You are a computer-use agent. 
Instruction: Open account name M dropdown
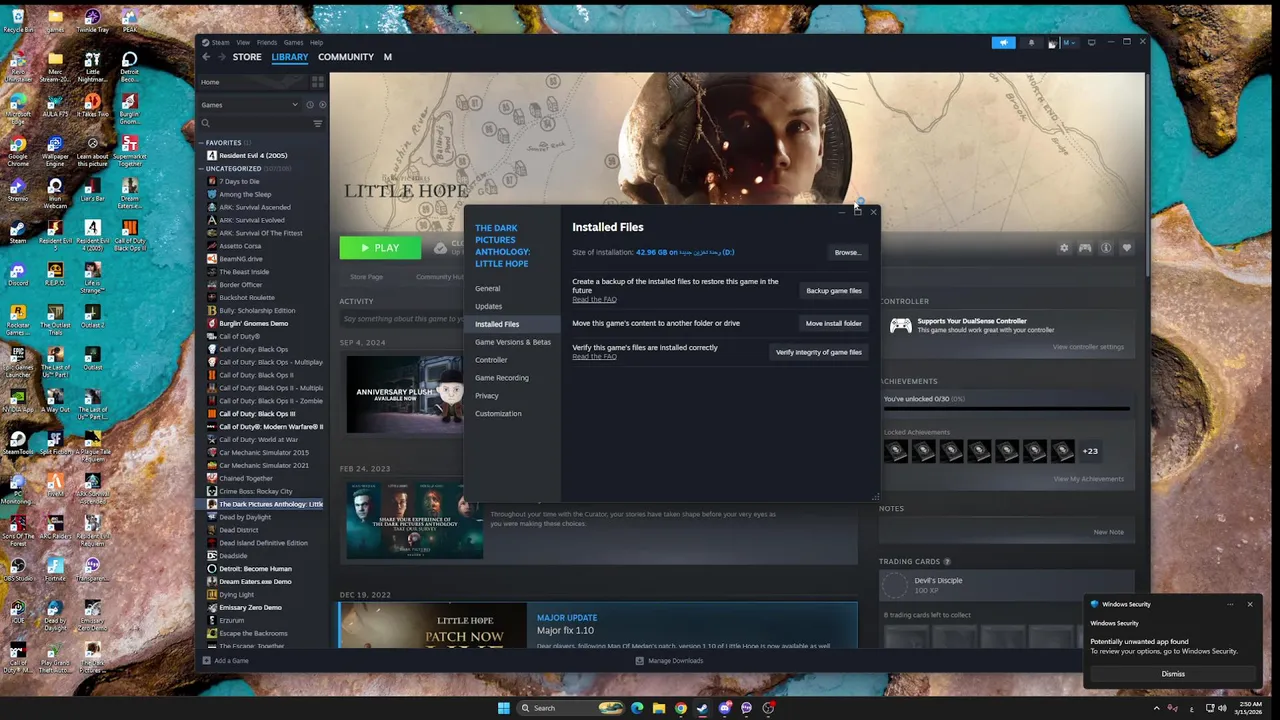point(1068,43)
